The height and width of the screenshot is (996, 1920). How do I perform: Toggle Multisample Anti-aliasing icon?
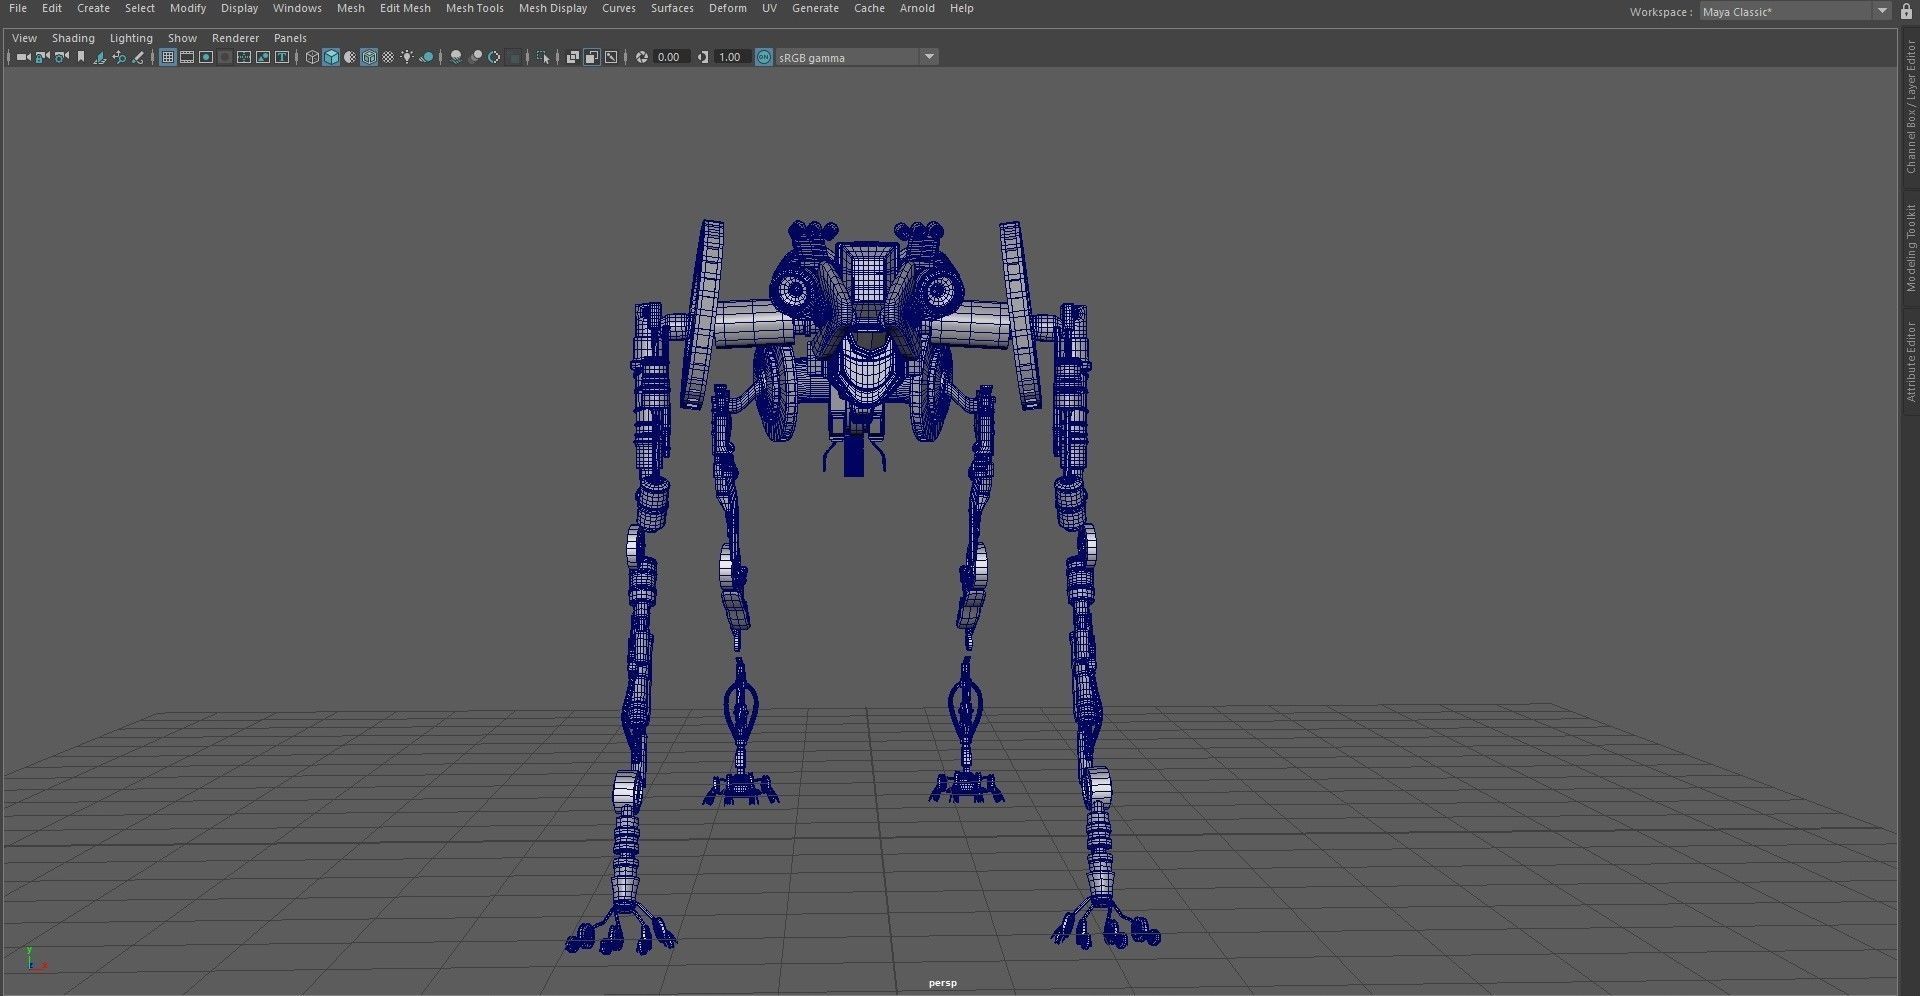tap(494, 57)
